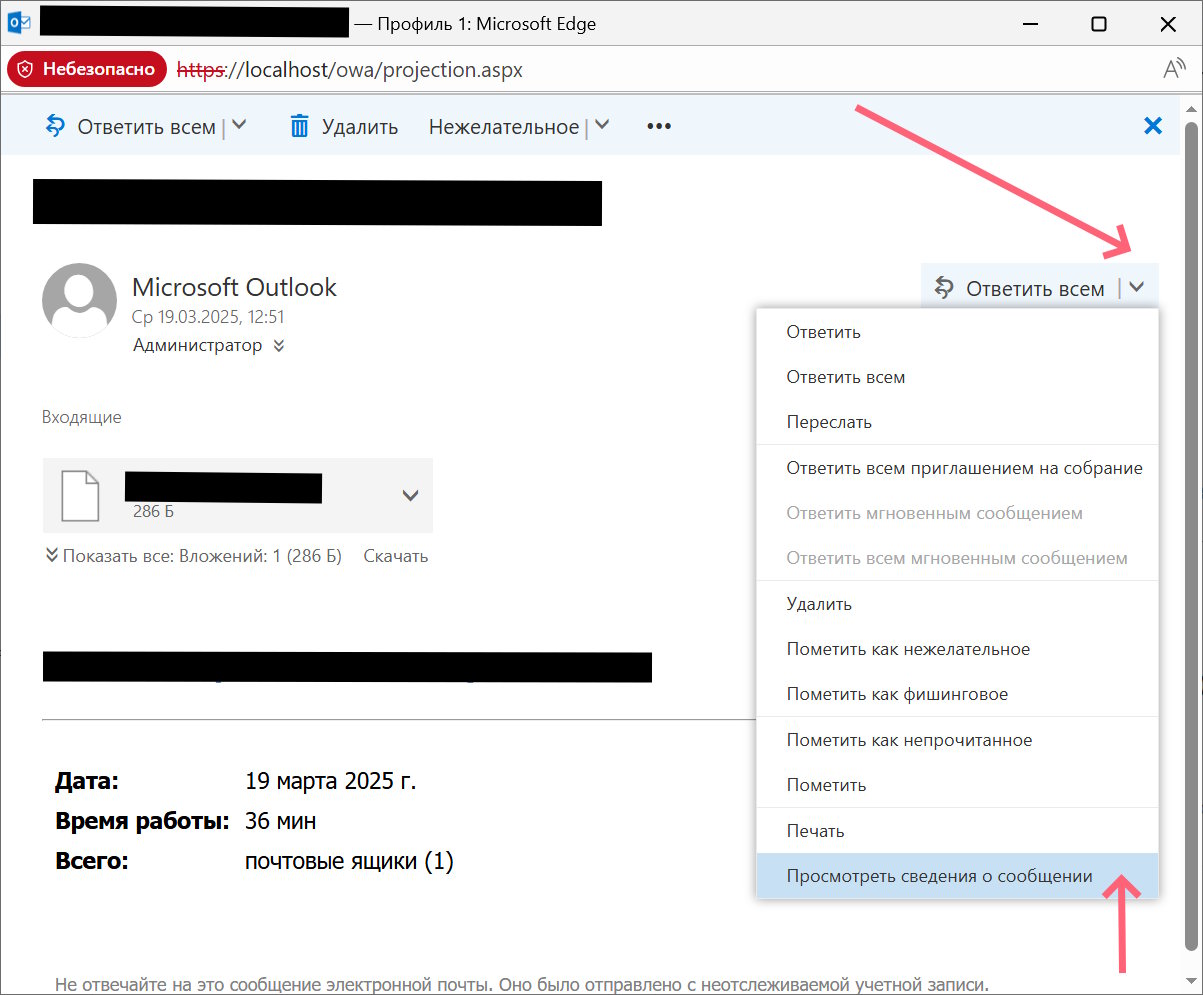Viewport: 1203px width, 995px height.
Task: Select Пометить как фишинговое option
Action: click(x=897, y=694)
